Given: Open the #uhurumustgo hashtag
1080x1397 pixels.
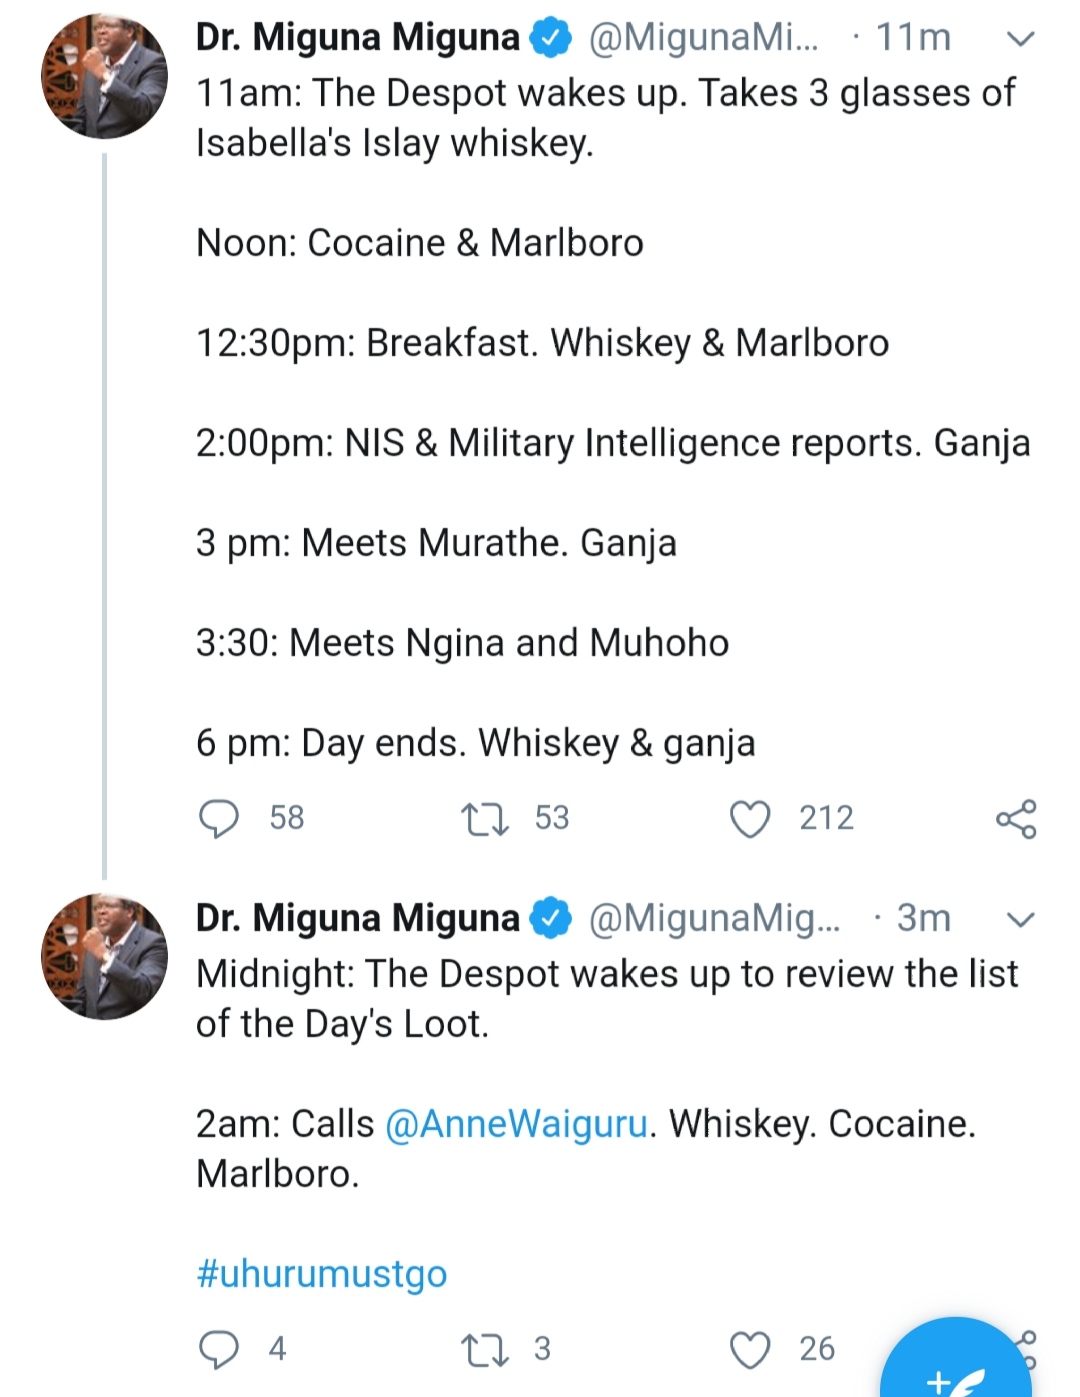Looking at the screenshot, I should (322, 1274).
